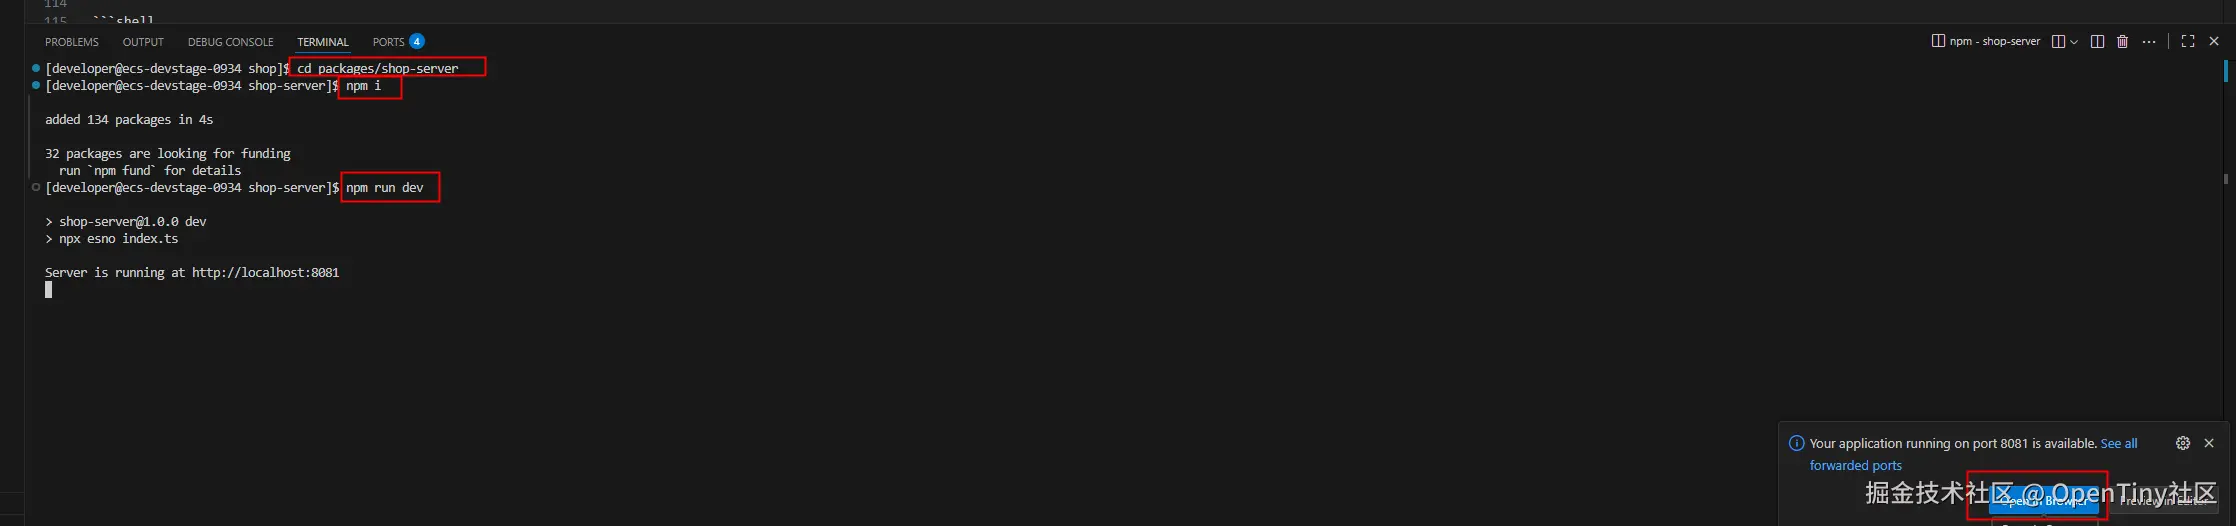Follow the See all forwarded ports link

point(1973,454)
